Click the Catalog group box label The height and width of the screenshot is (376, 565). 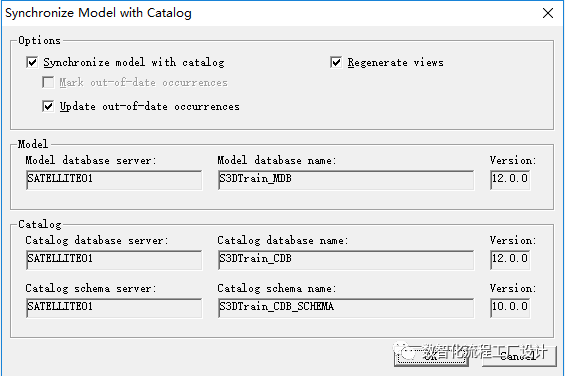40,225
